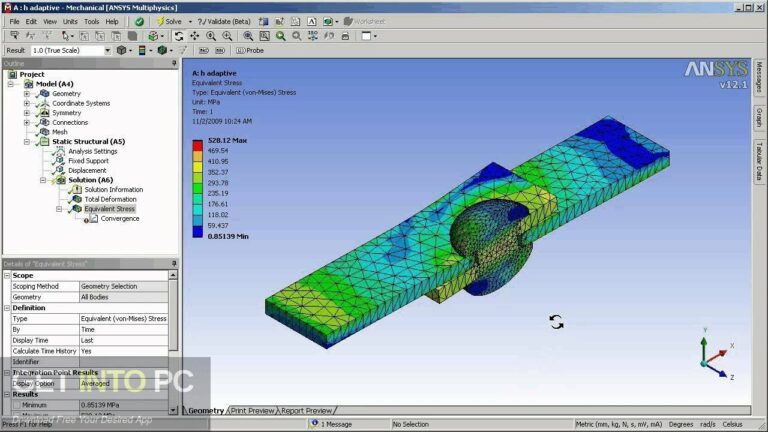The width and height of the screenshot is (768, 432).
Task: Open the Solve dropdown arrow
Action: point(190,22)
